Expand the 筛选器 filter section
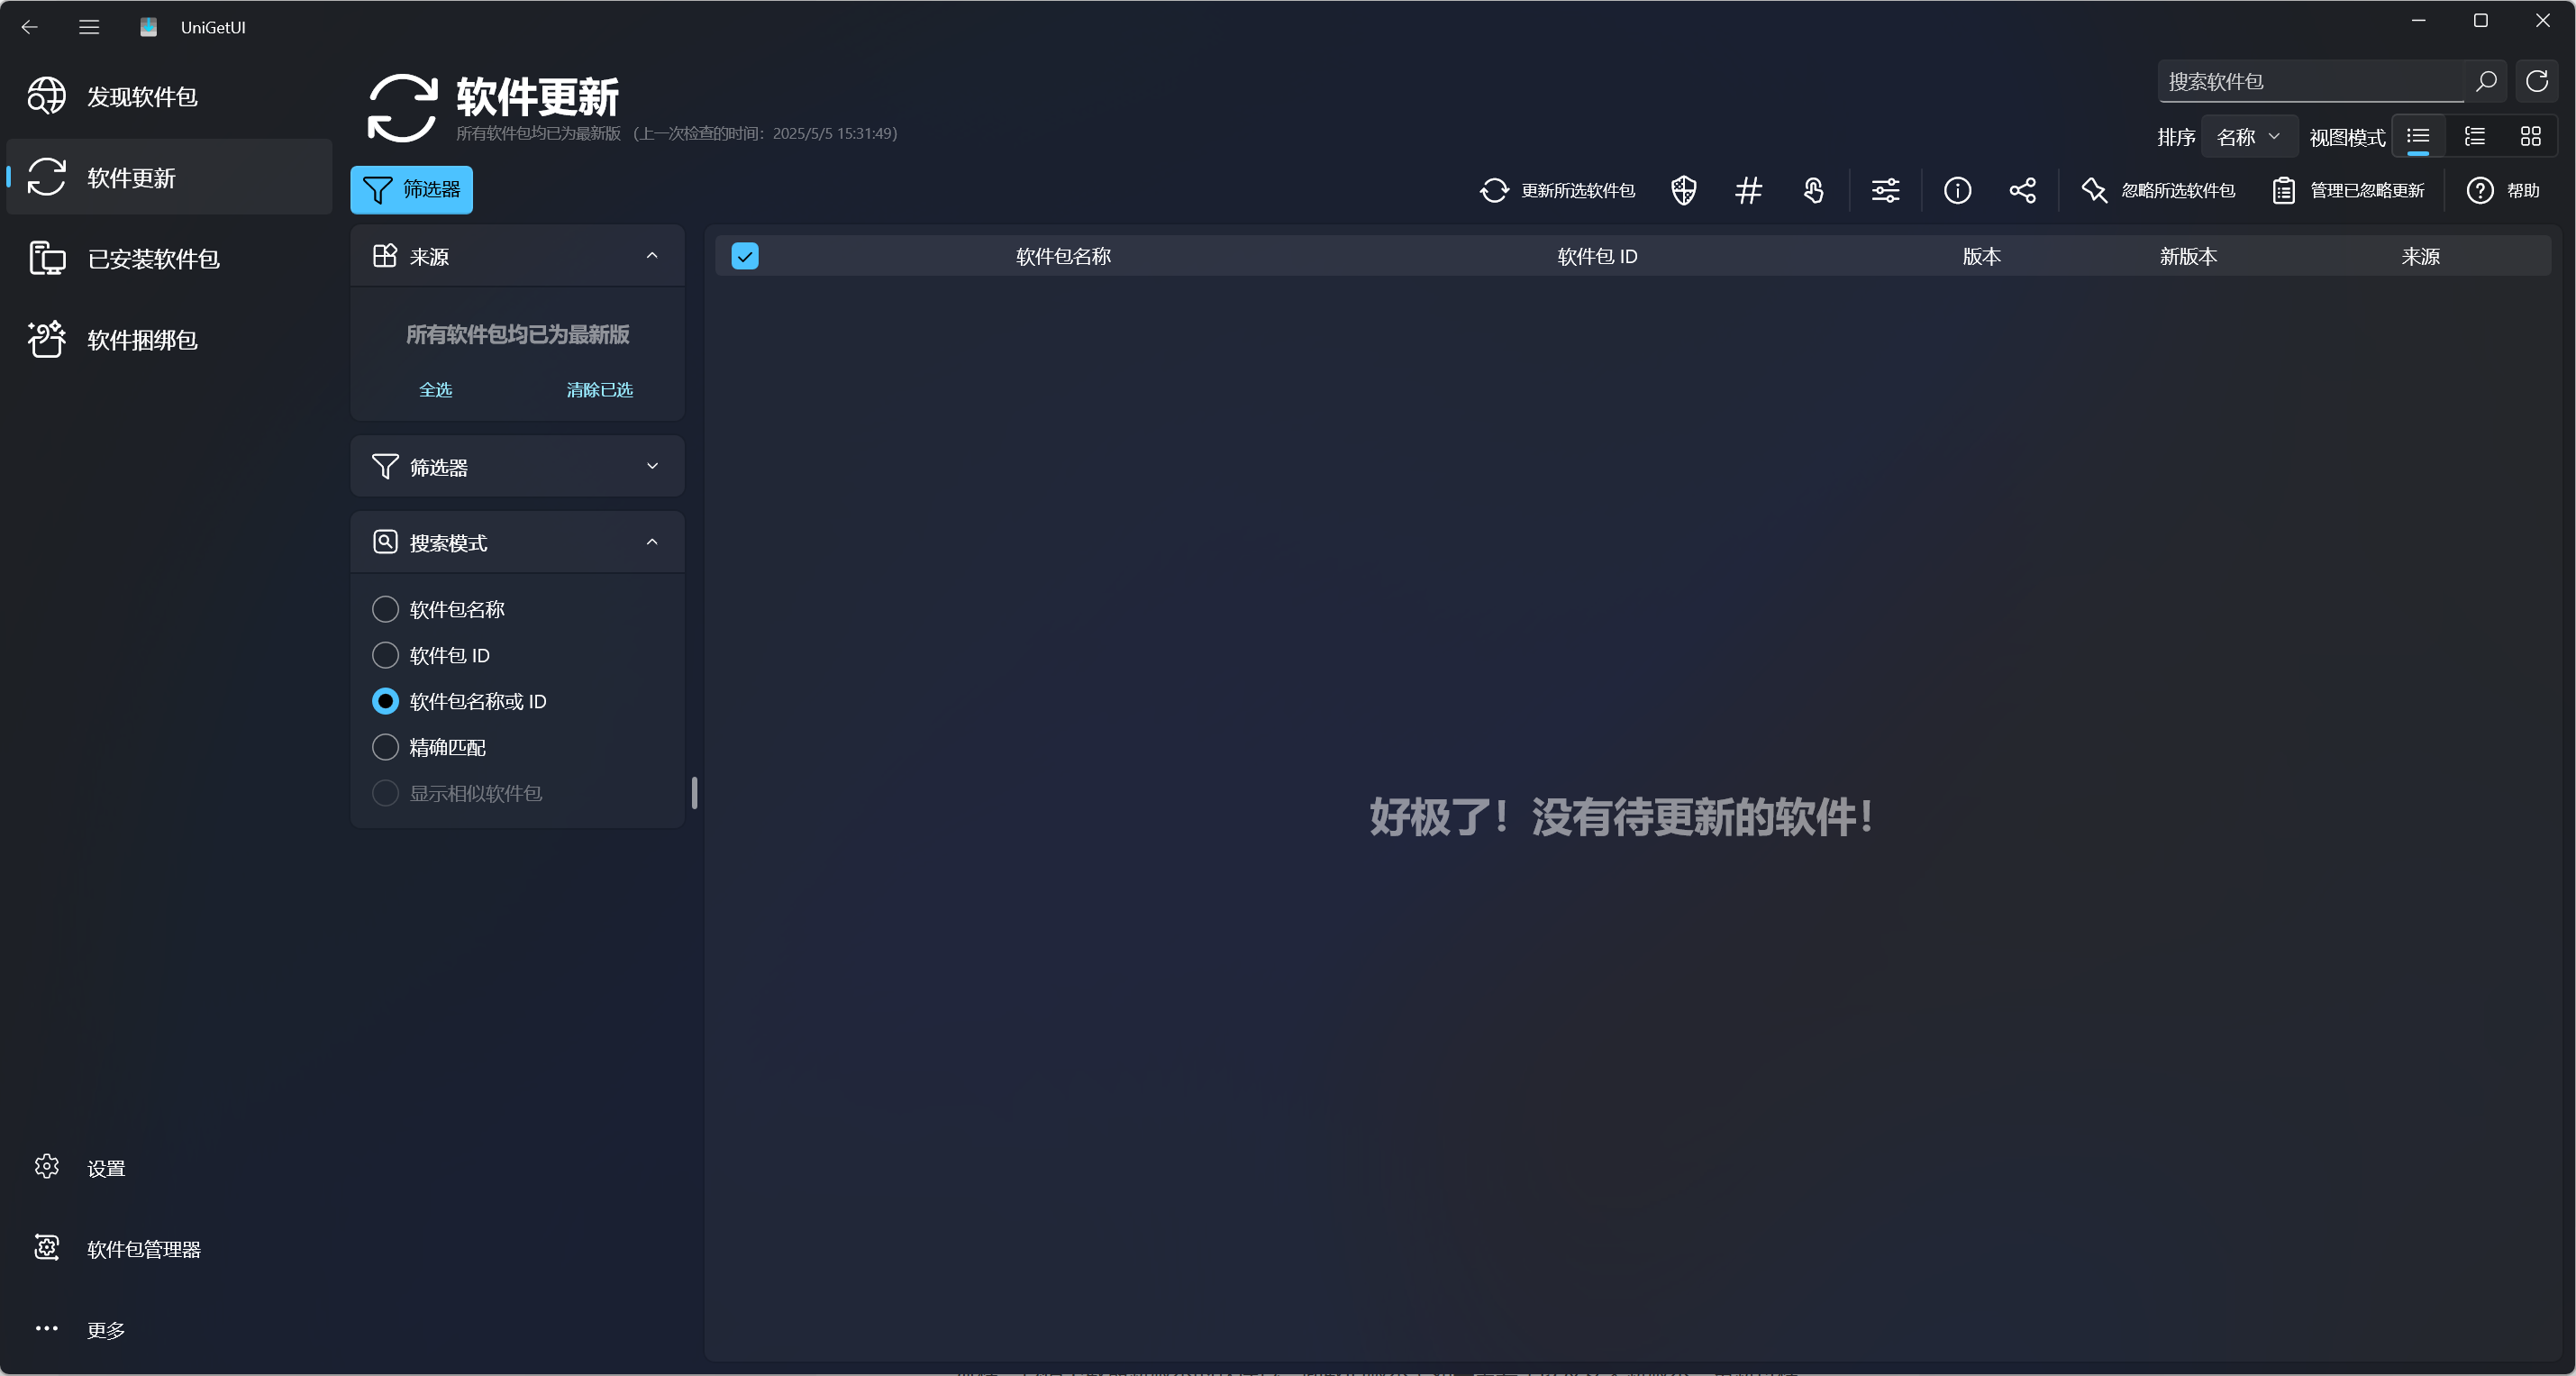 517,466
